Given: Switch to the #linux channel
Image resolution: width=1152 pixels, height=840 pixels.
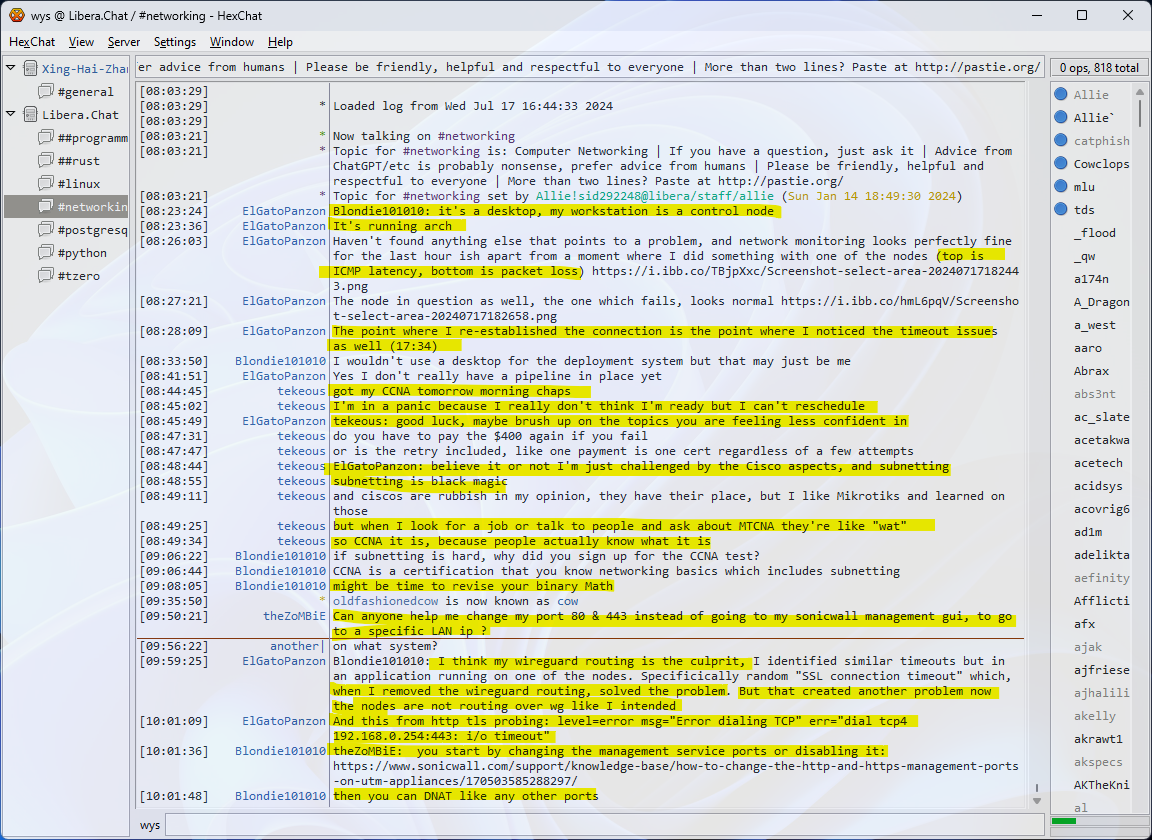Looking at the screenshot, I should 79,184.
